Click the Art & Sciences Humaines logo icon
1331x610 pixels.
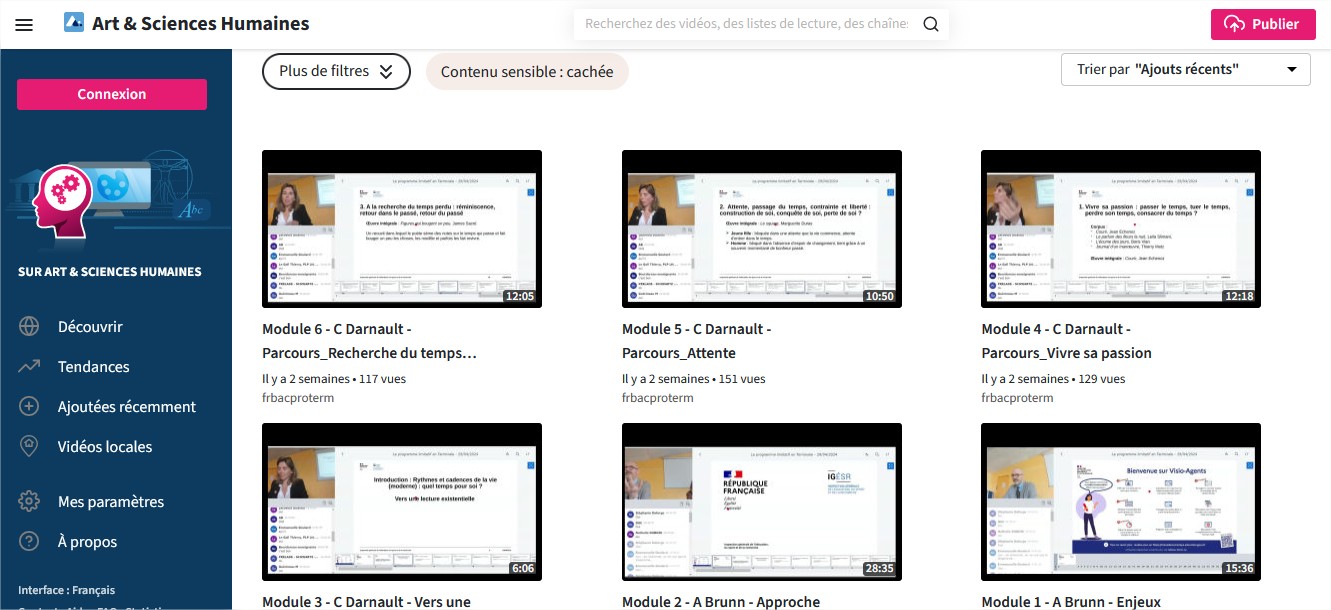click(x=74, y=23)
